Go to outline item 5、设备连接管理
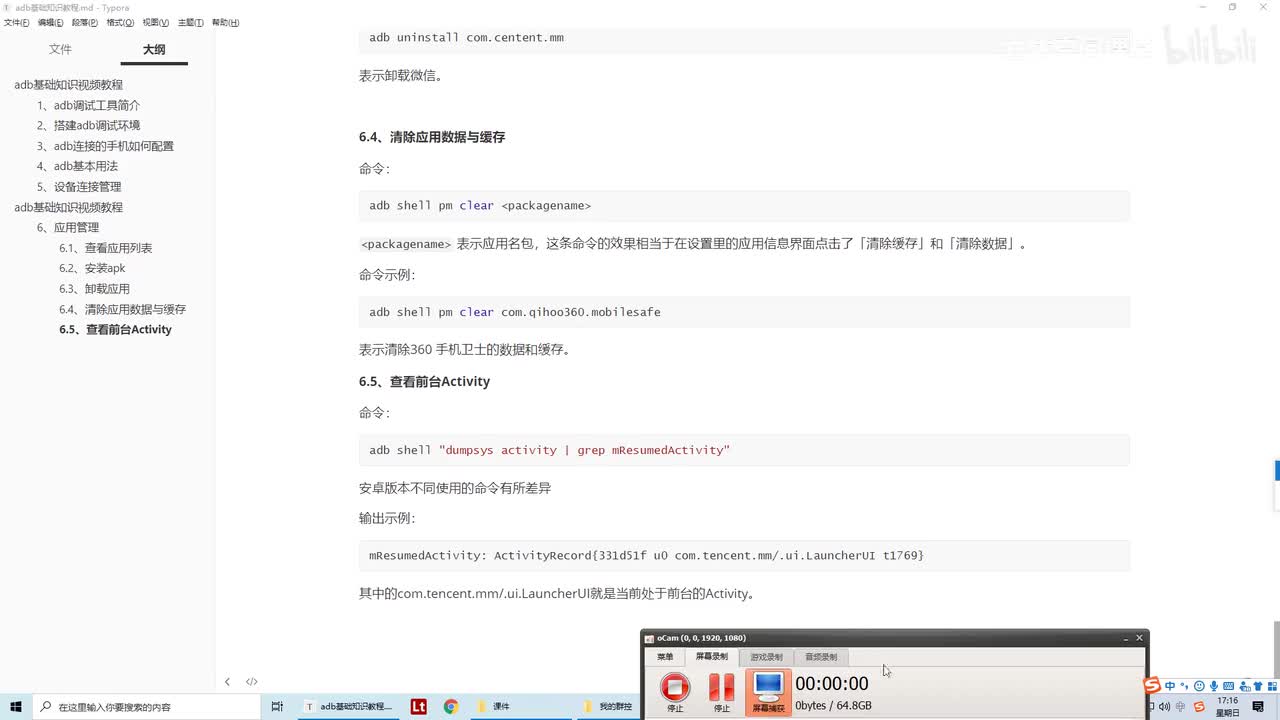The height and width of the screenshot is (720, 1280). click(x=79, y=187)
